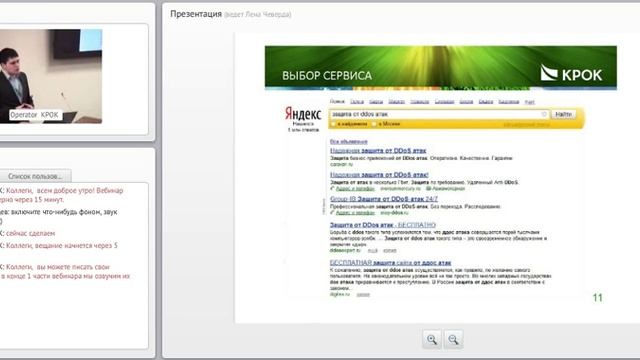Select the Operator KPOK name label
This screenshot has width=640, height=360.
35,115
